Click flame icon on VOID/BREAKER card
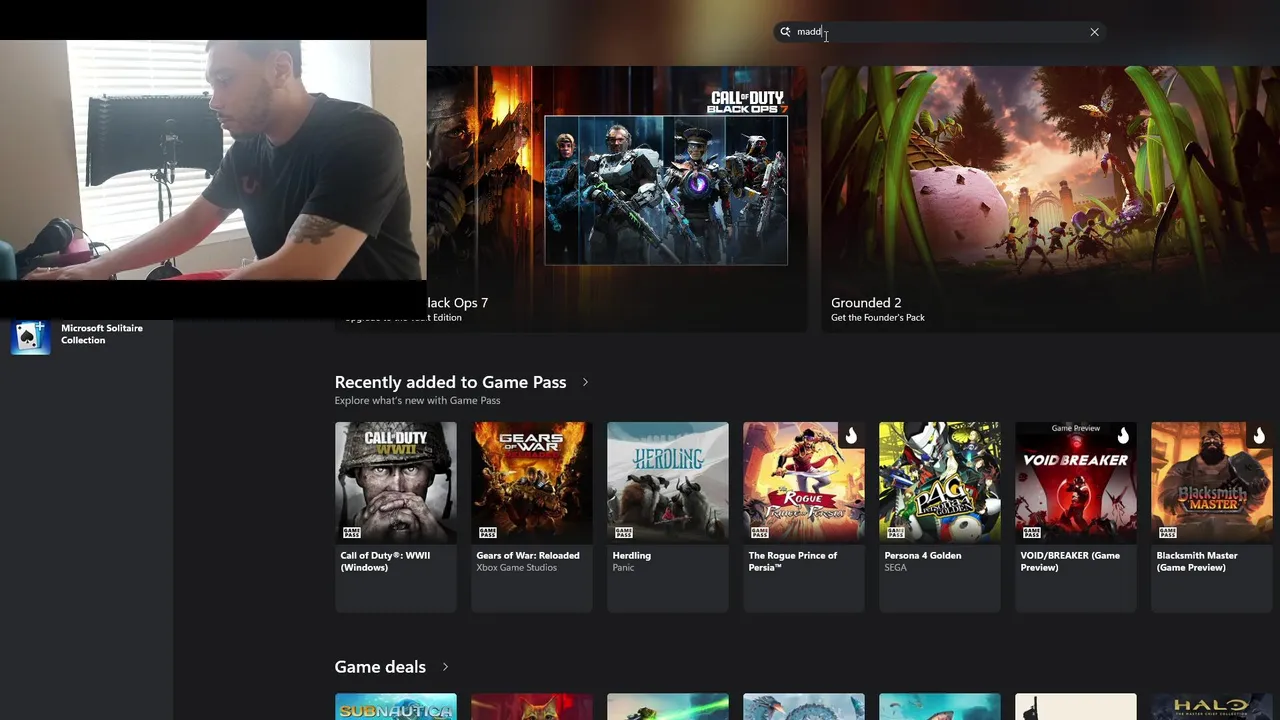The image size is (1280, 720). coord(1123,435)
